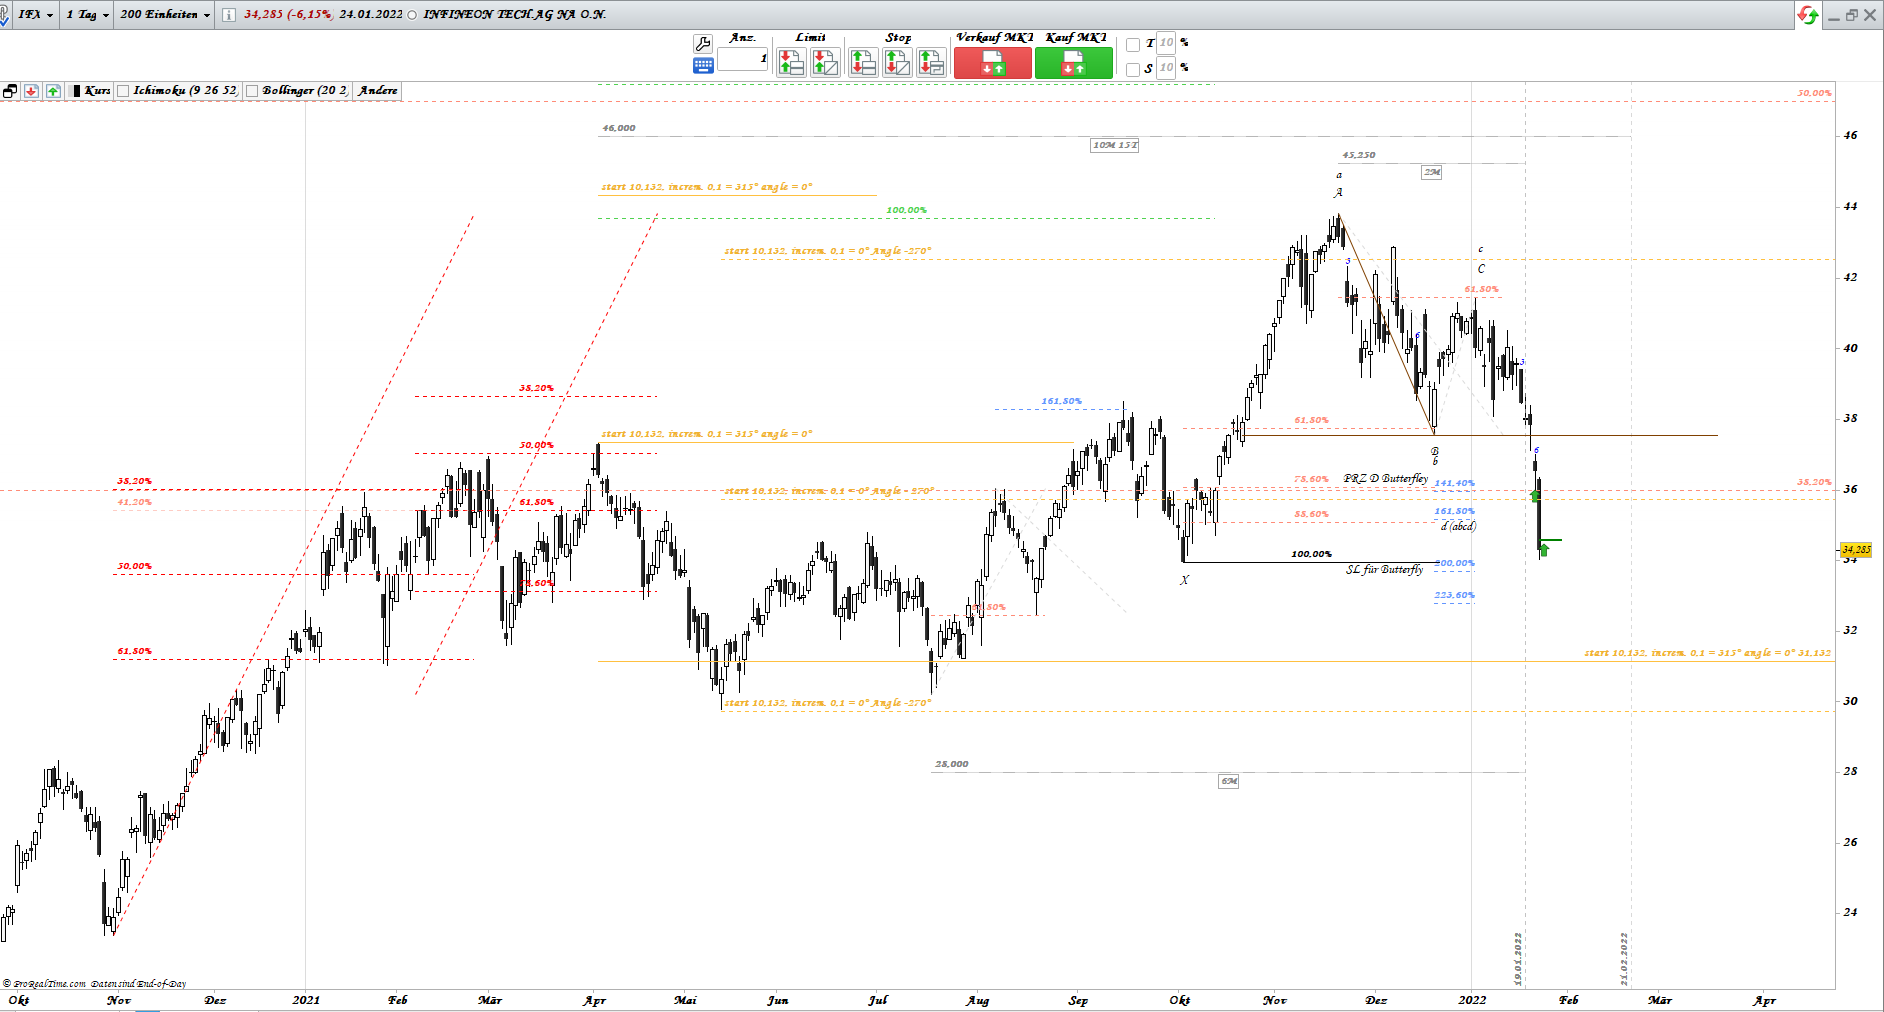
Task: Click the green arrow marker near 36
Action: point(1535,496)
